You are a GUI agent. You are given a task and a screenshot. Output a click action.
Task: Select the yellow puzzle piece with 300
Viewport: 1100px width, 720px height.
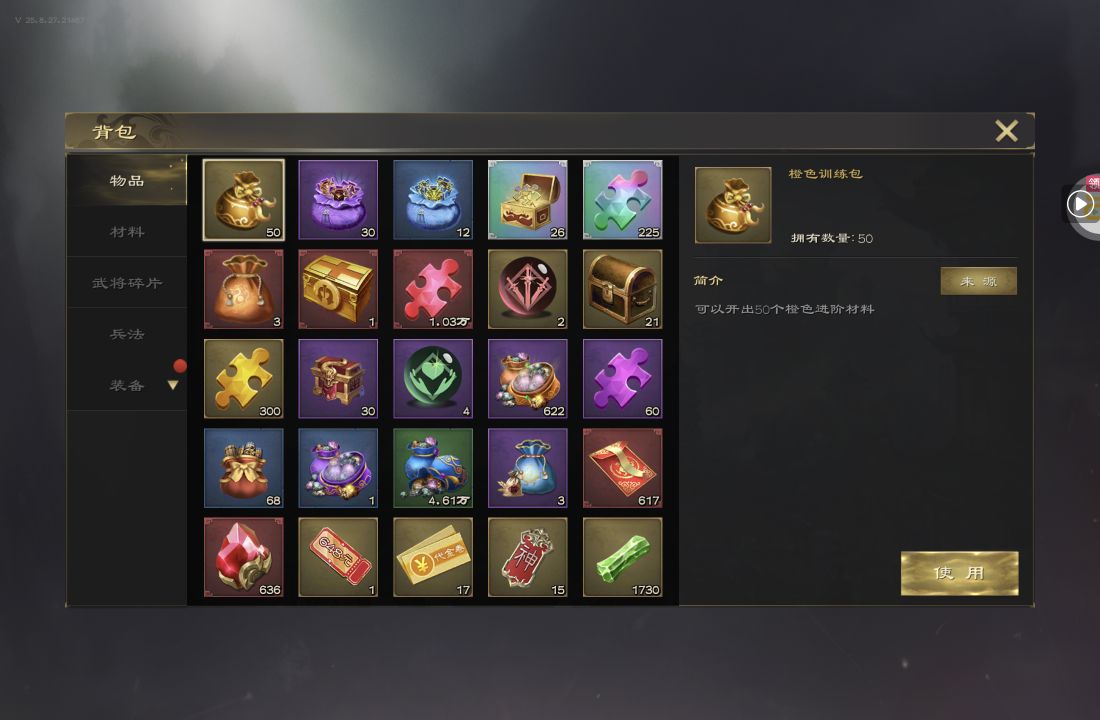click(x=243, y=379)
